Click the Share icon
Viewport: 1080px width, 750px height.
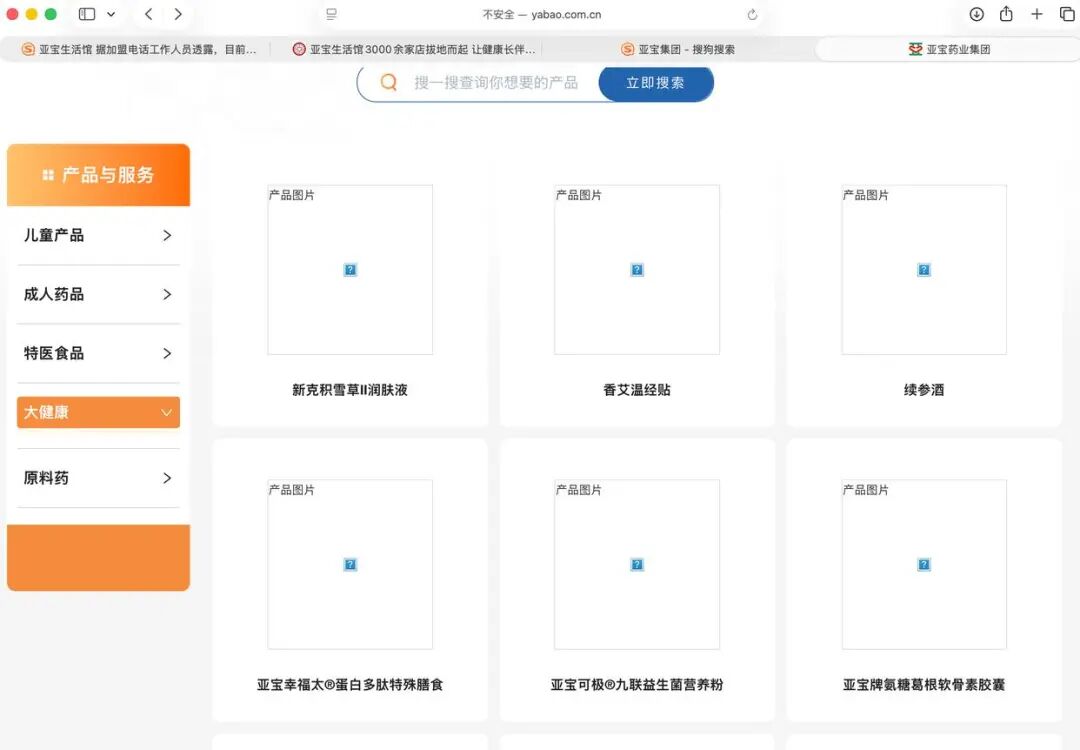(1007, 15)
